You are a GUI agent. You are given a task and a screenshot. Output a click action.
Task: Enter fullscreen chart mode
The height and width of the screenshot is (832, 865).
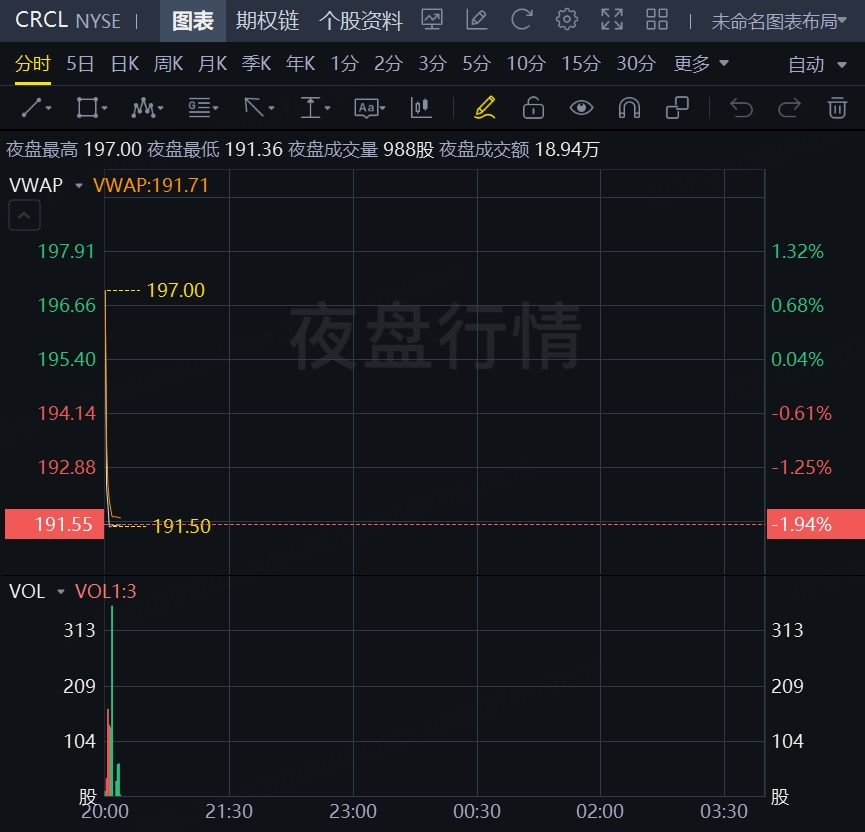pos(612,20)
